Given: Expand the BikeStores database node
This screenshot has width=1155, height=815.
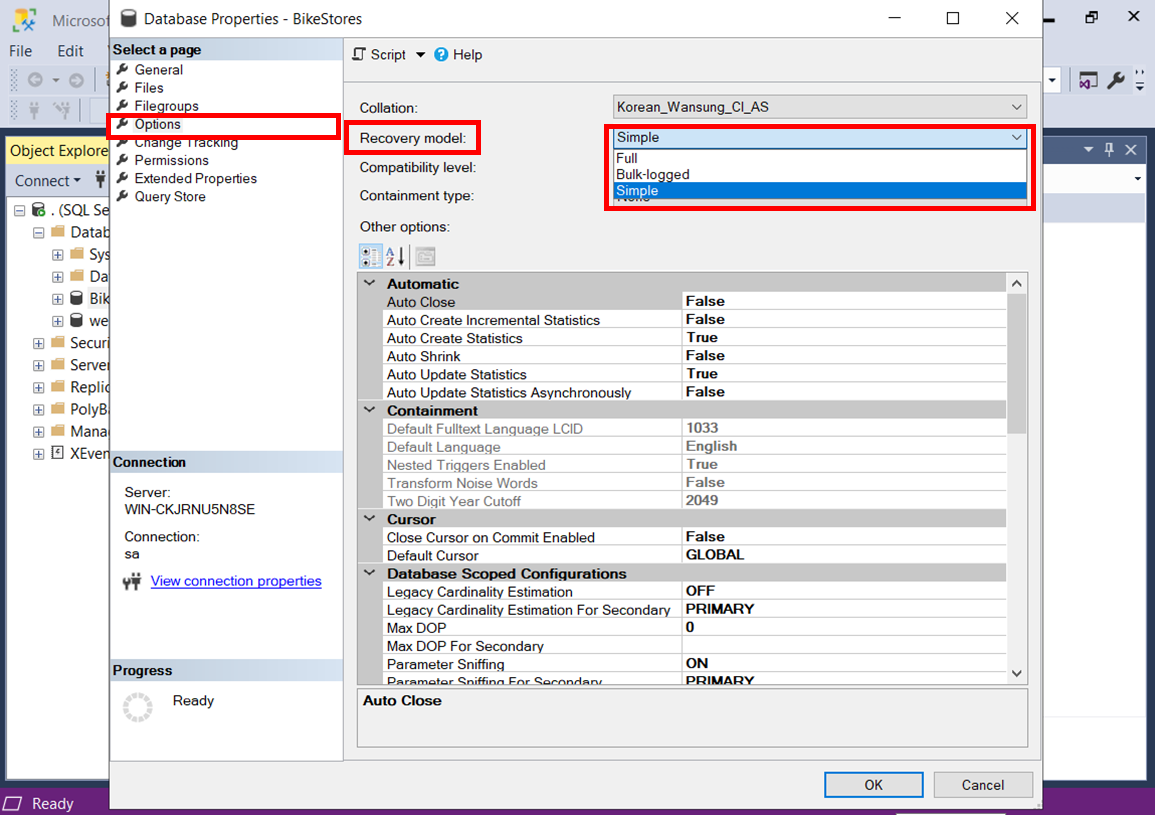Looking at the screenshot, I should [57, 298].
